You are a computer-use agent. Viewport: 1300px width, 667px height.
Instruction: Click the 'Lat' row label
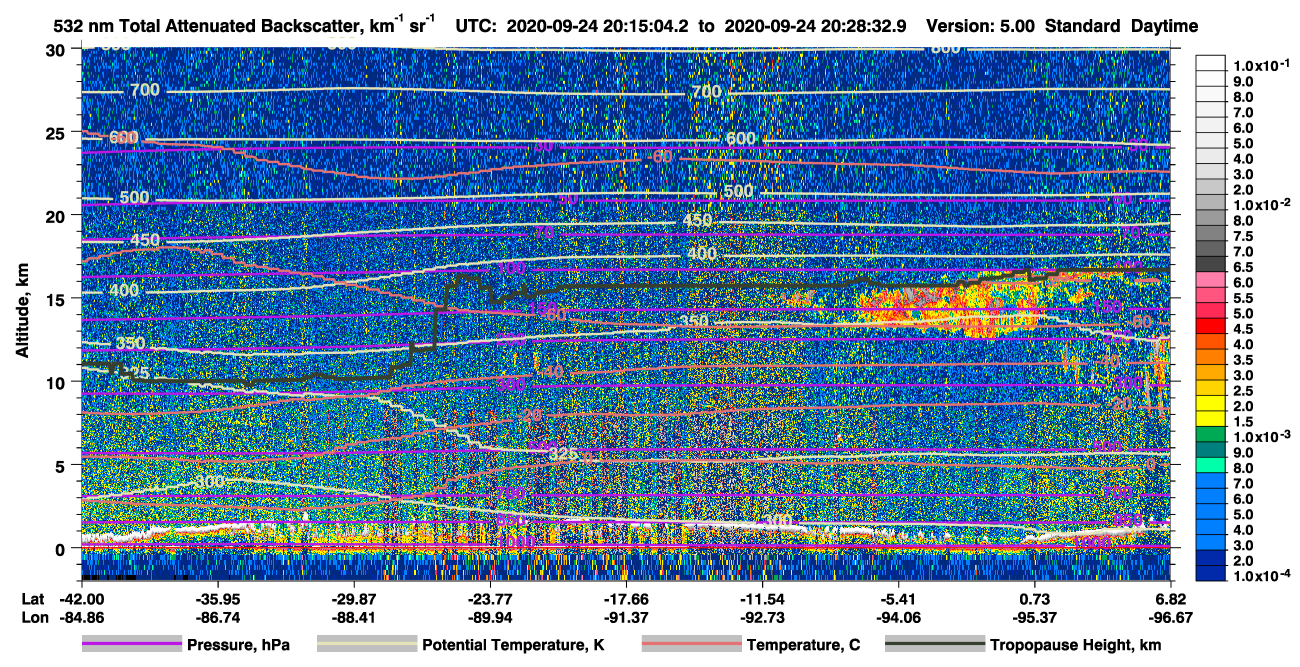pos(32,599)
